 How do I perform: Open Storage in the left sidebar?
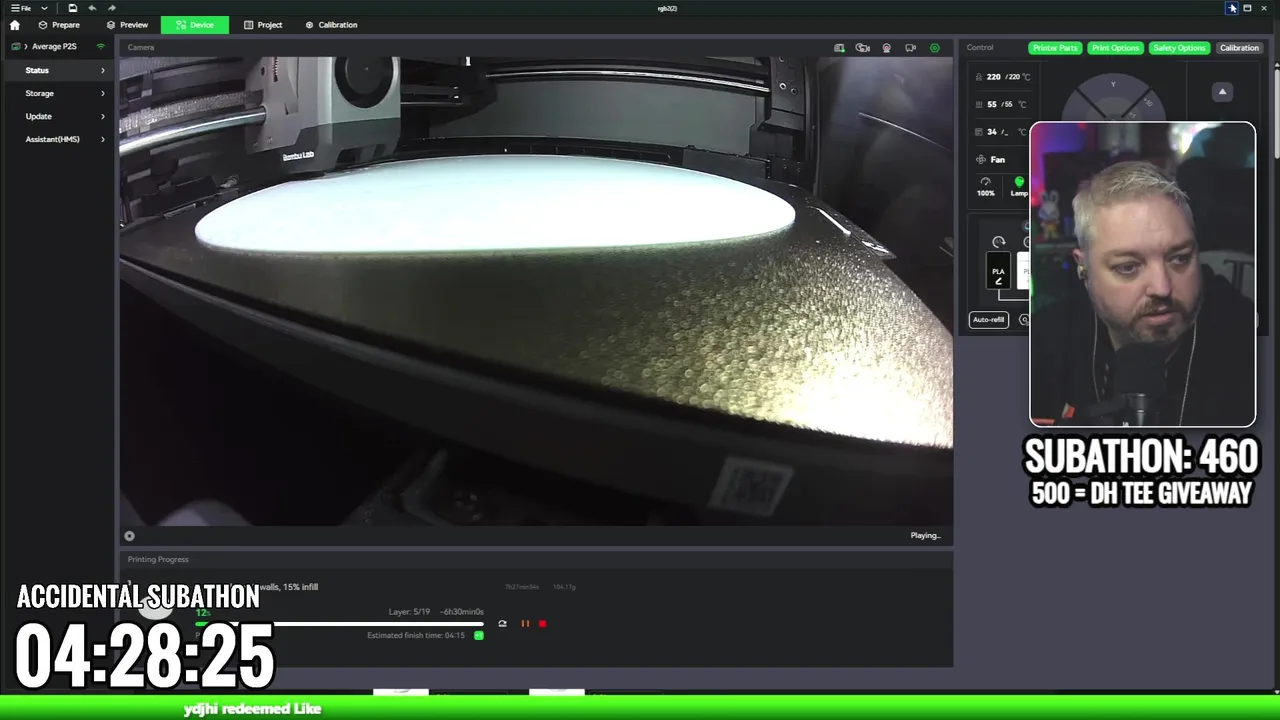click(x=58, y=93)
